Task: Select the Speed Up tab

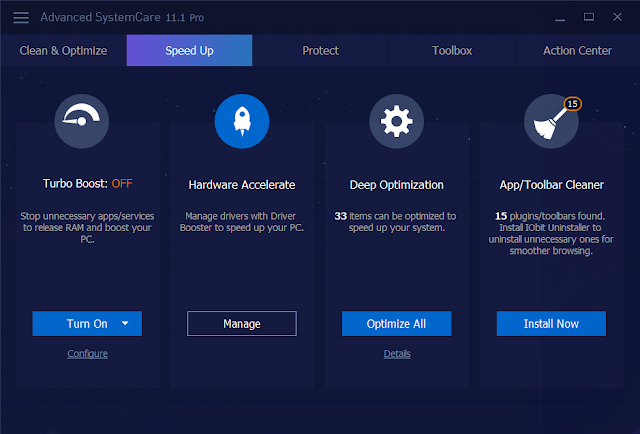Action: pyautogui.click(x=189, y=51)
